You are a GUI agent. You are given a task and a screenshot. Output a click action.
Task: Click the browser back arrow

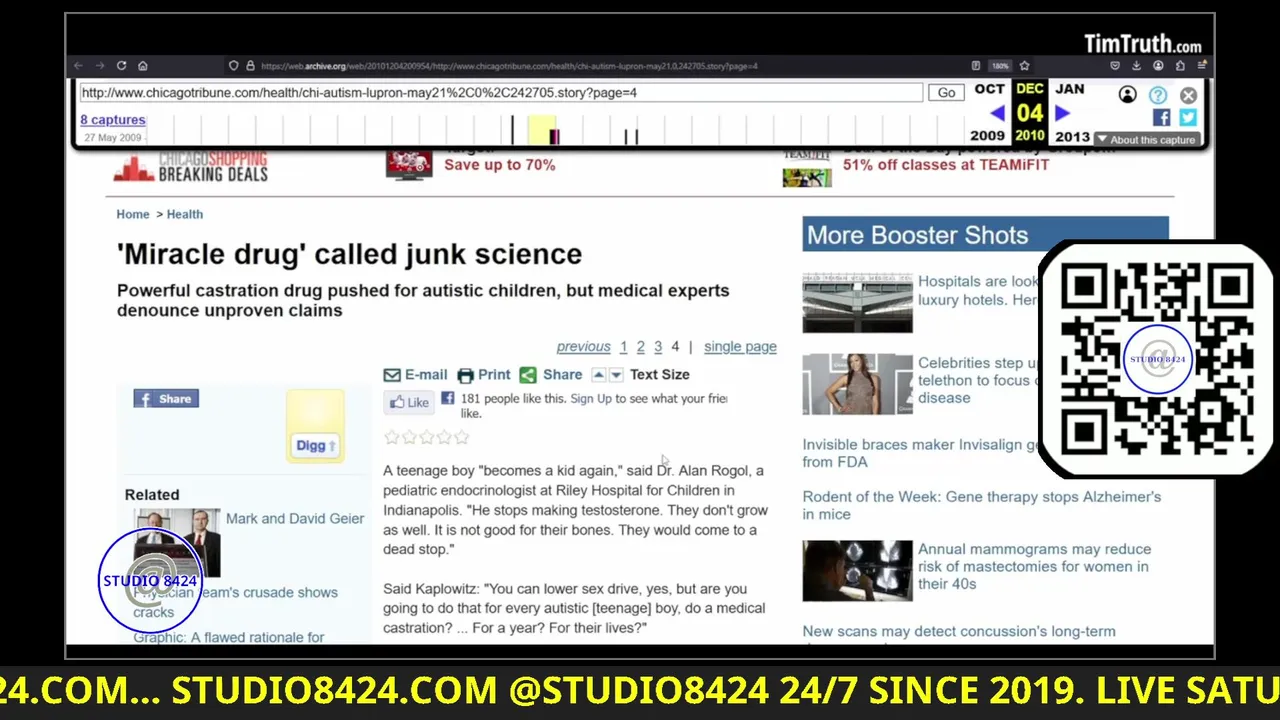point(78,66)
